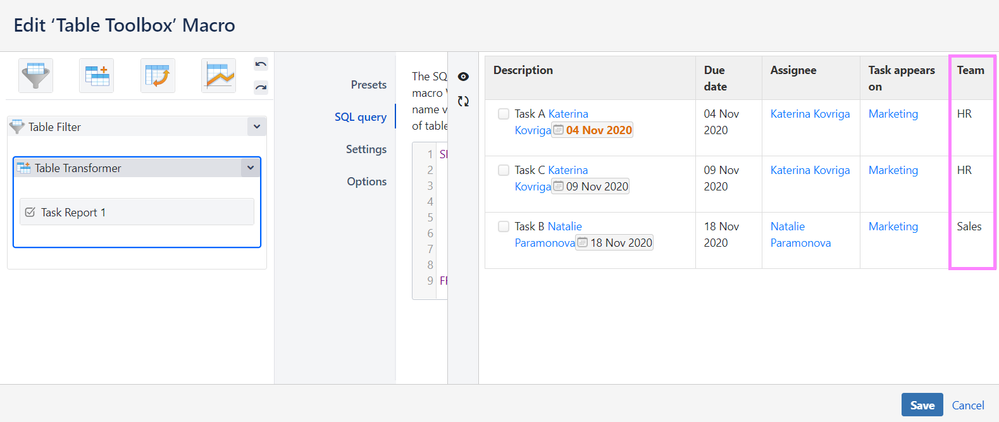The image size is (999, 422).
Task: Click the redo arrow icon
Action: [261, 87]
